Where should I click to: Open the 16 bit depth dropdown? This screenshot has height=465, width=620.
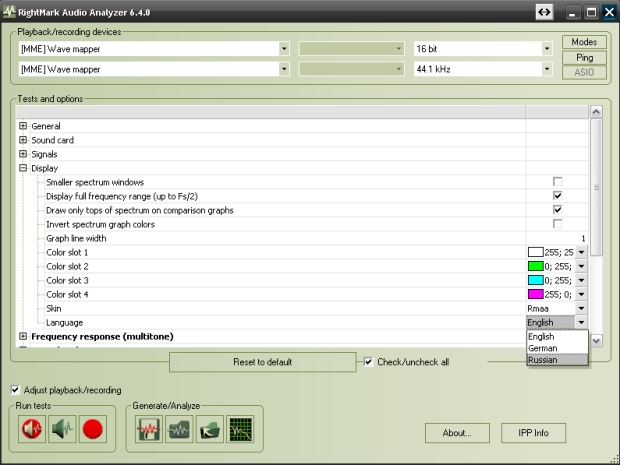pos(547,49)
